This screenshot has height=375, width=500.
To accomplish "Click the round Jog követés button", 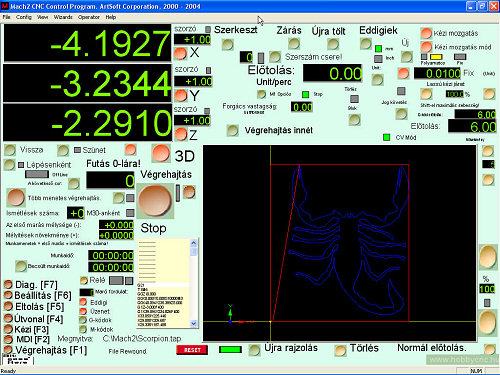I will point(401,114).
